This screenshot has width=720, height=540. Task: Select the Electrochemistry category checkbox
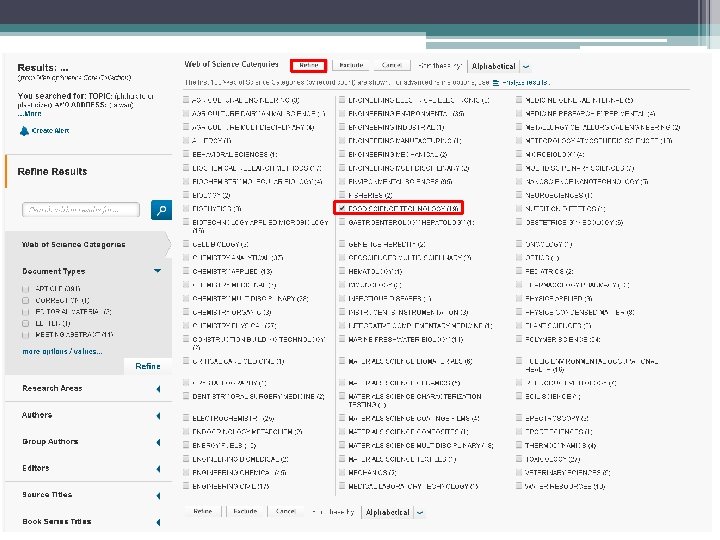point(186,418)
